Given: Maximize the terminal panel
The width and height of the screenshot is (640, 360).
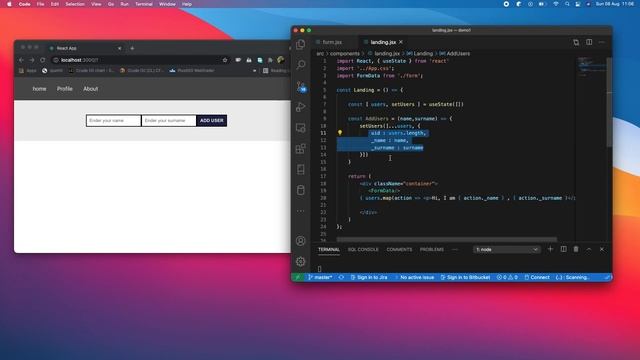Looking at the screenshot, I should 589,249.
